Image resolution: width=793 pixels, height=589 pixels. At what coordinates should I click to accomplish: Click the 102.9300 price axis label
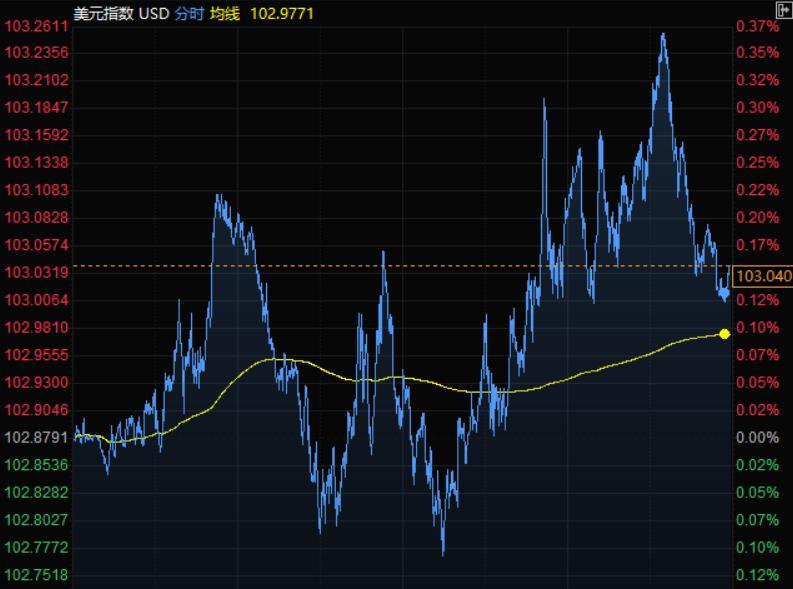point(36,382)
